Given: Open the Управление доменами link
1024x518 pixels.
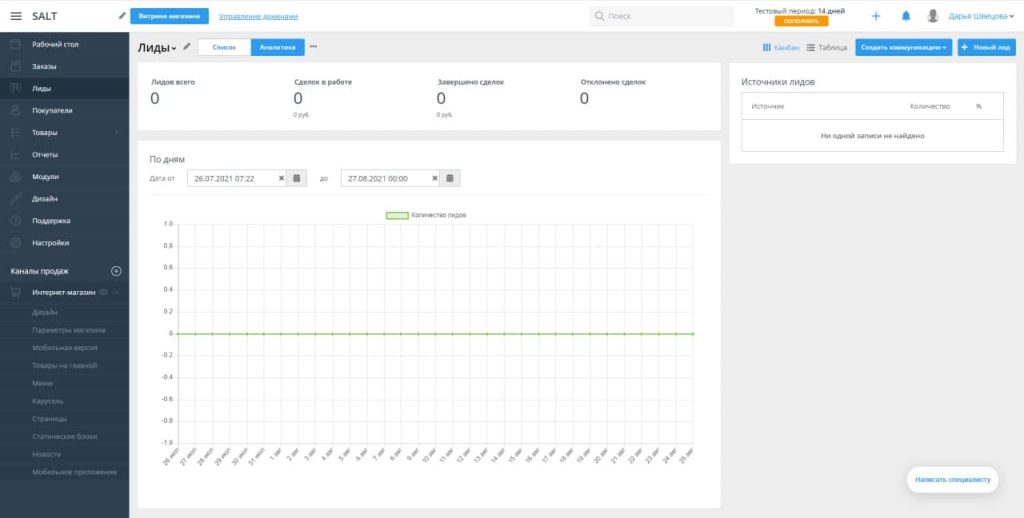Looking at the screenshot, I should 258,16.
